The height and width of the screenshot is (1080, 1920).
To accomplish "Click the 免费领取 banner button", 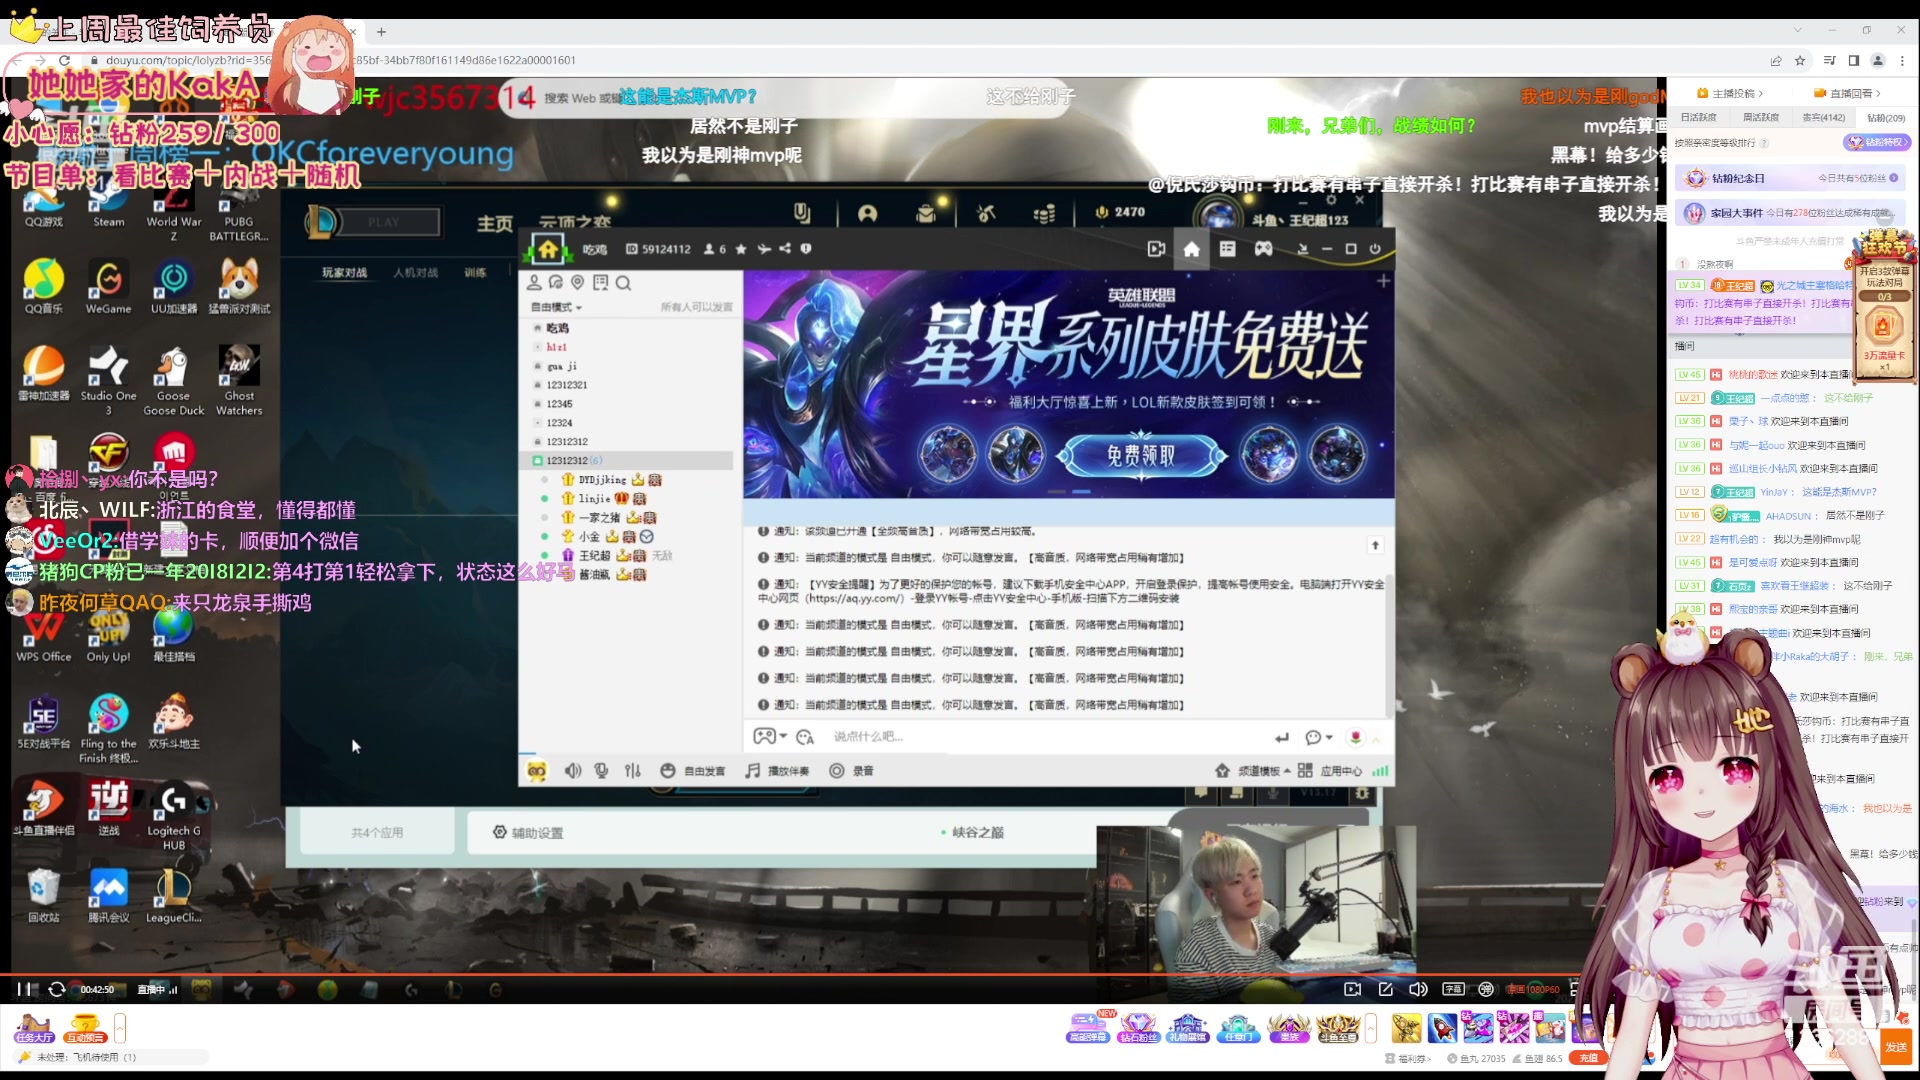I will pyautogui.click(x=1141, y=455).
